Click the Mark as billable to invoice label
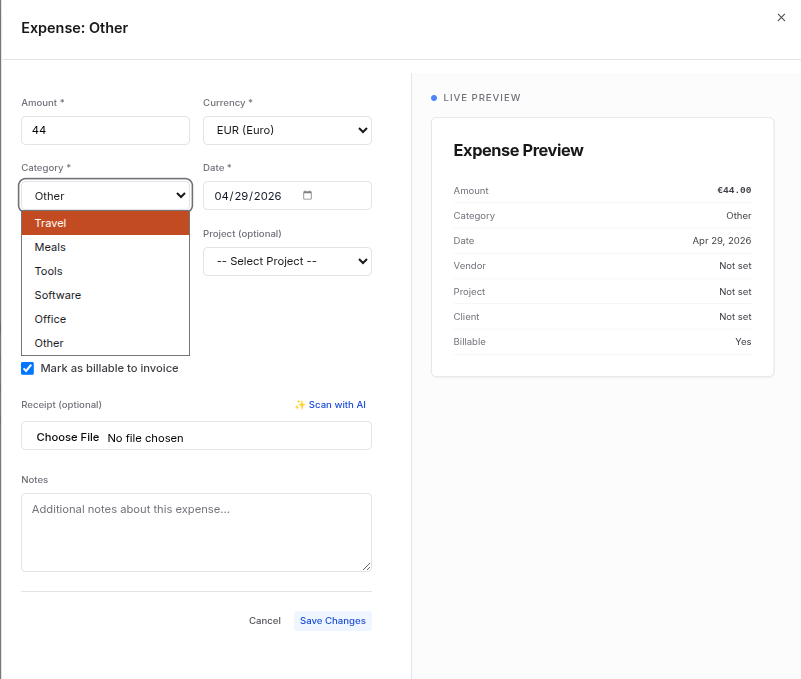The height and width of the screenshot is (679, 801). click(109, 368)
